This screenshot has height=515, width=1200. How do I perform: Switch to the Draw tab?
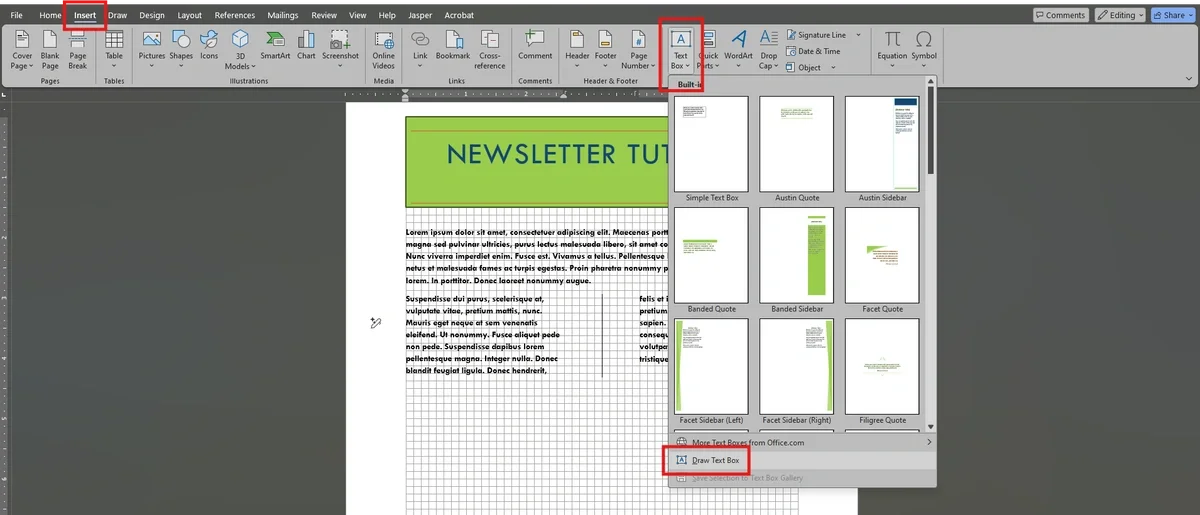[117, 15]
